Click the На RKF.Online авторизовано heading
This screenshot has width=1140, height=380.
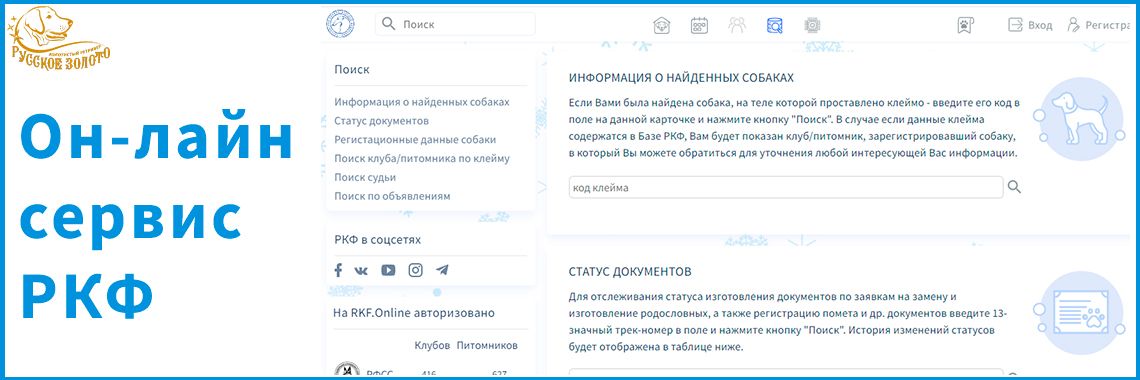[x=414, y=313]
